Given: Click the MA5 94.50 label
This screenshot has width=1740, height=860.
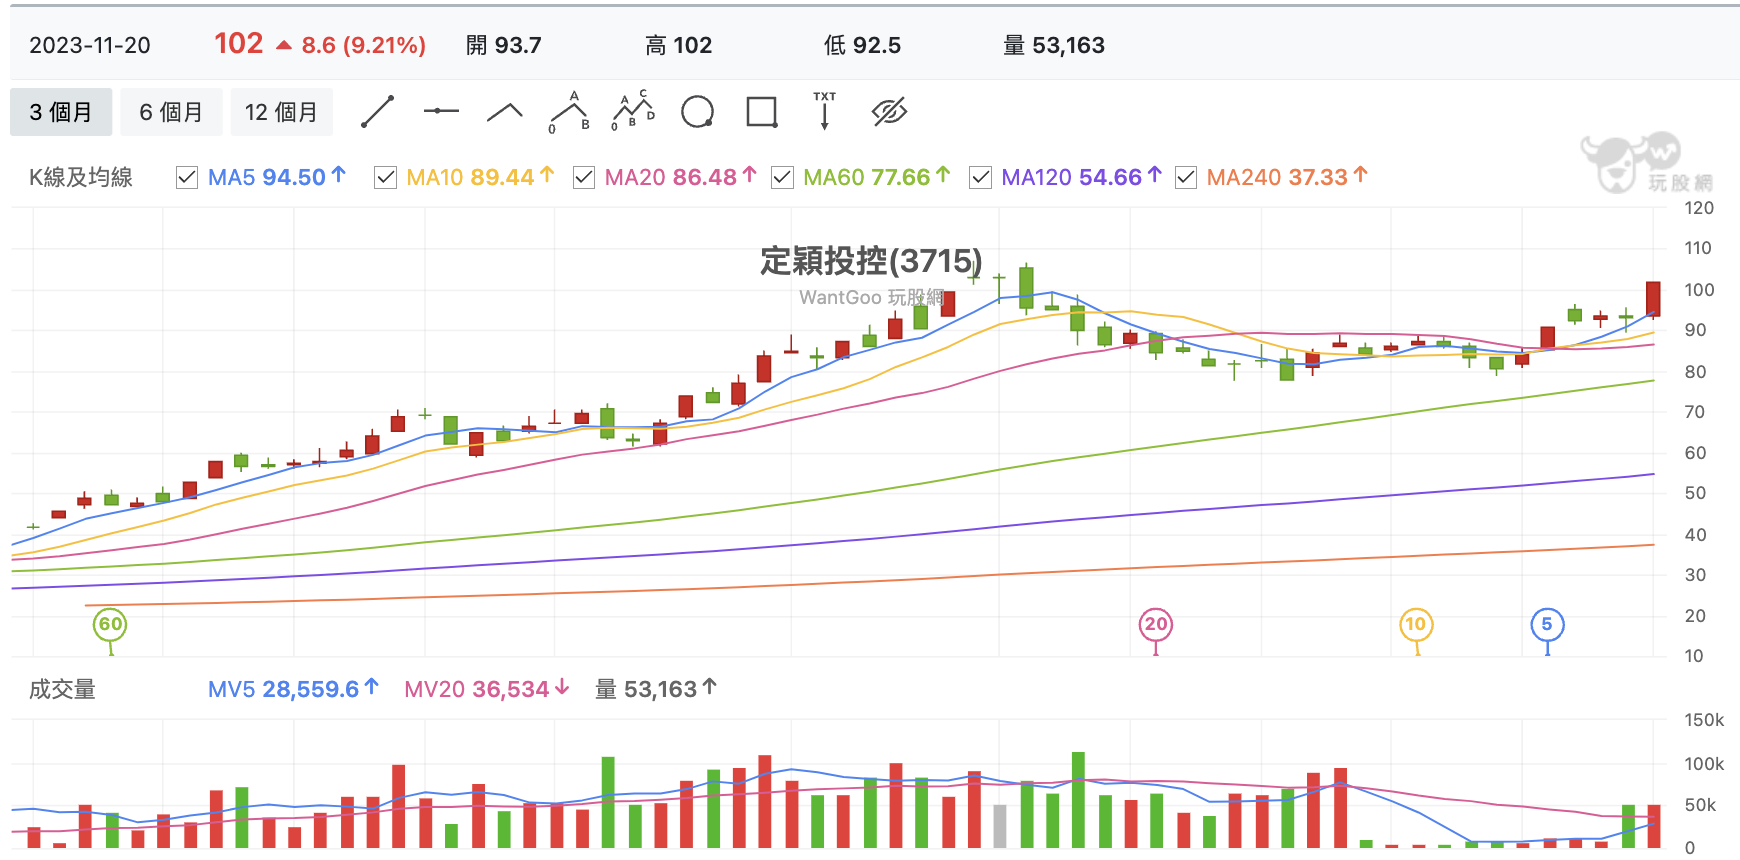Looking at the screenshot, I should pyautogui.click(x=277, y=177).
